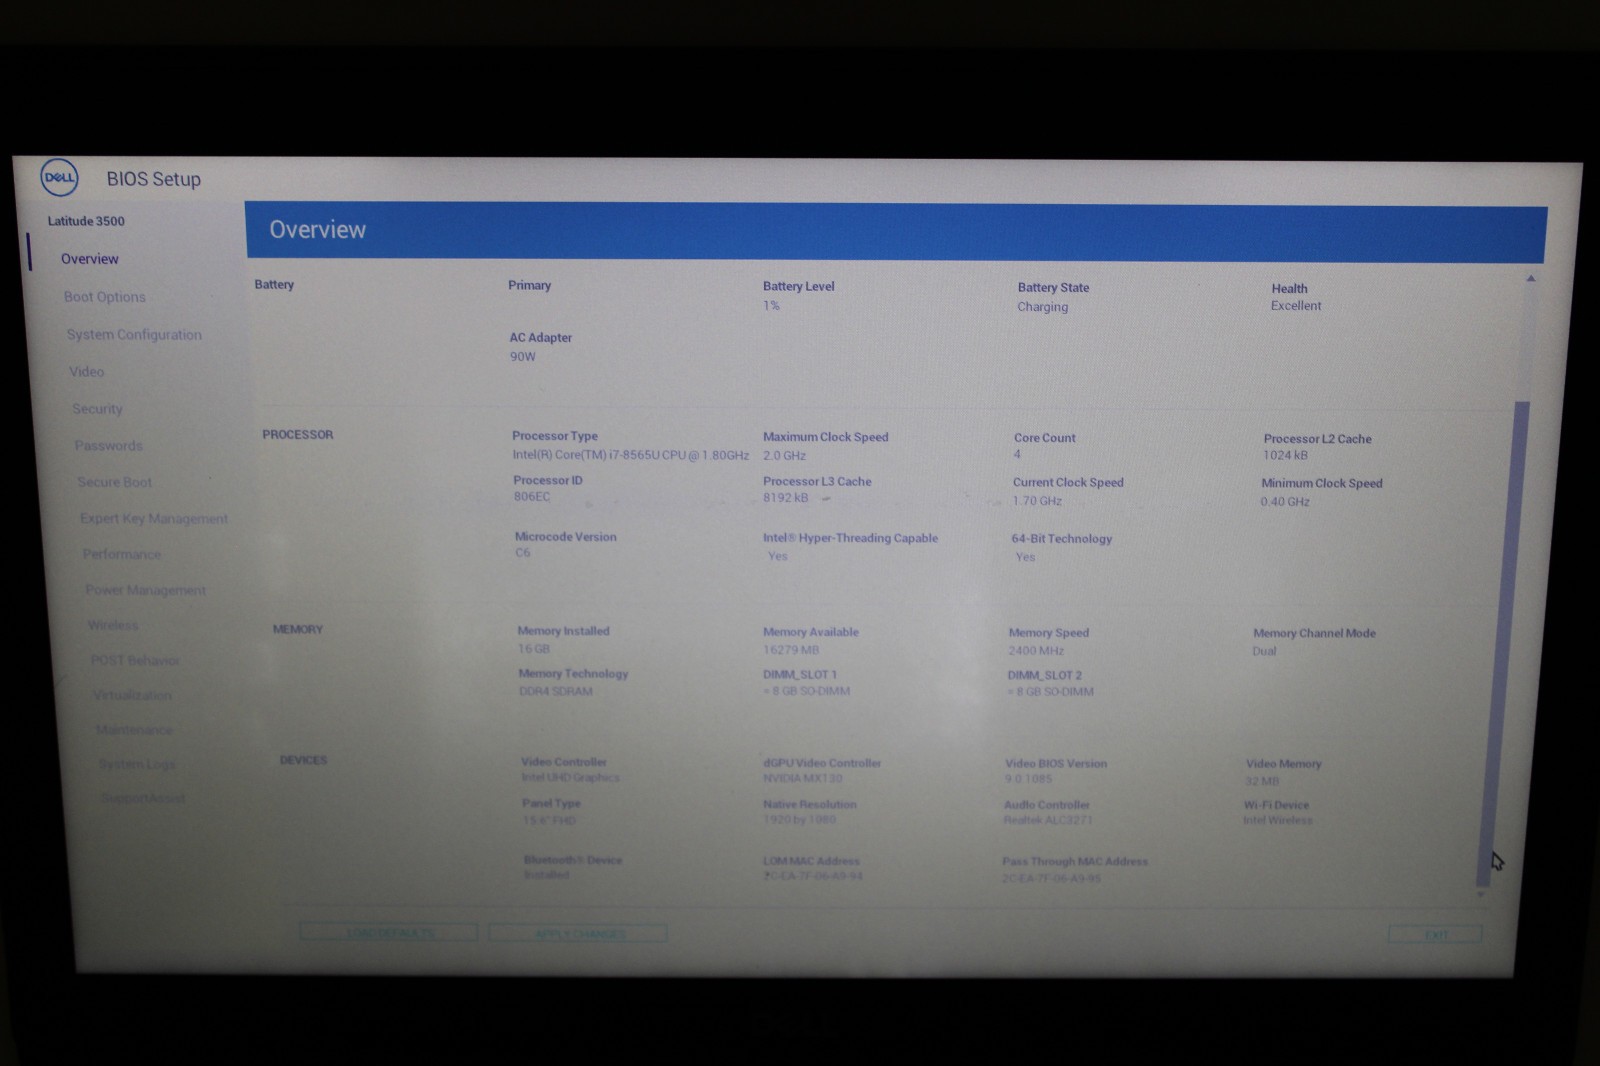Click the Battery State Charging value
Screen dimensions: 1600x1066
[x=1042, y=307]
